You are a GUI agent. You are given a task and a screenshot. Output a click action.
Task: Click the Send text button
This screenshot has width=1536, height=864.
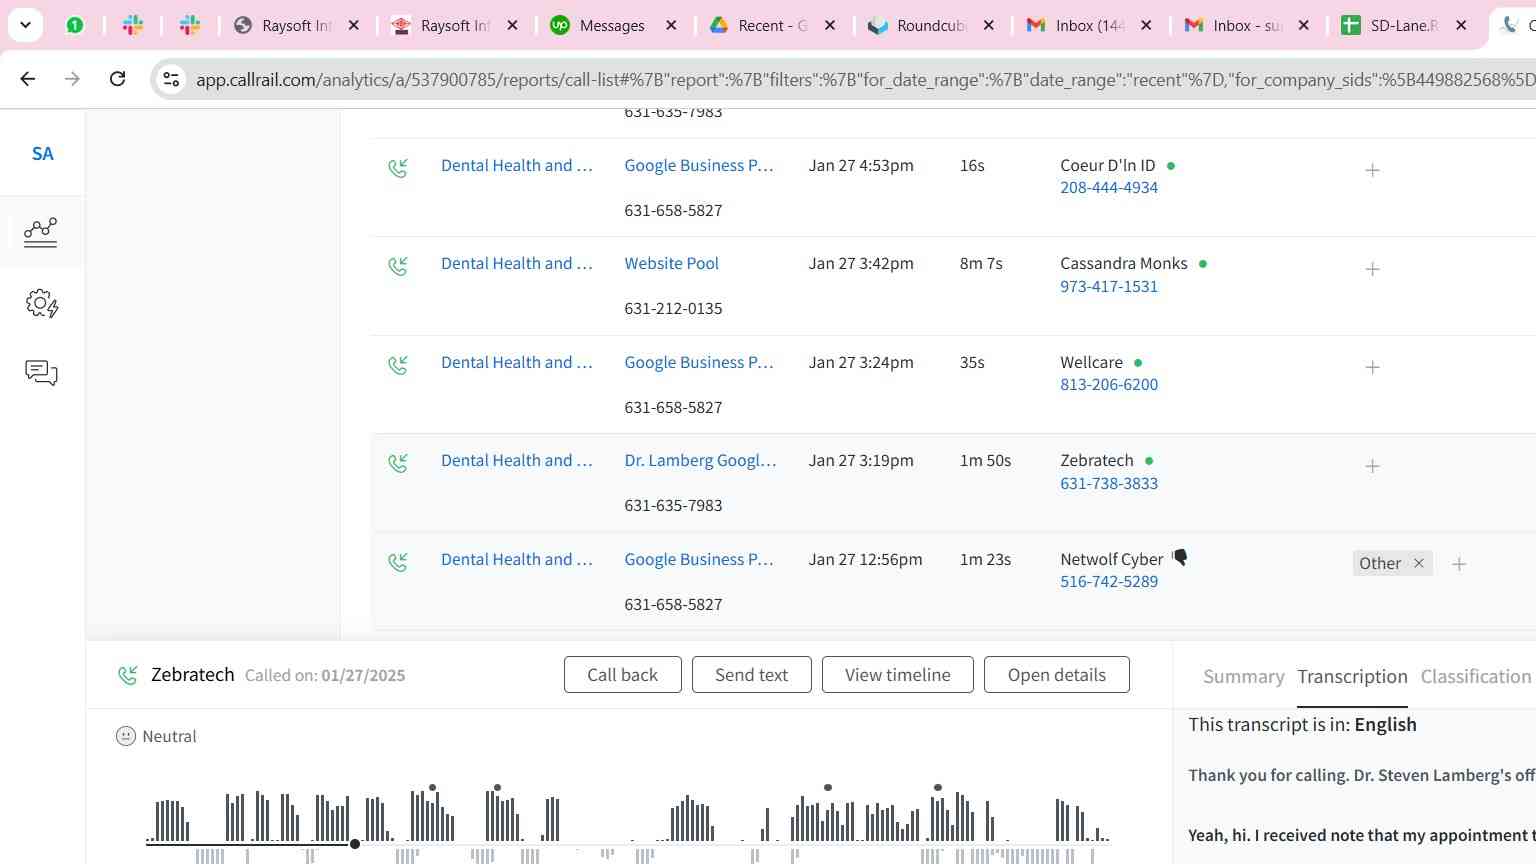click(751, 675)
